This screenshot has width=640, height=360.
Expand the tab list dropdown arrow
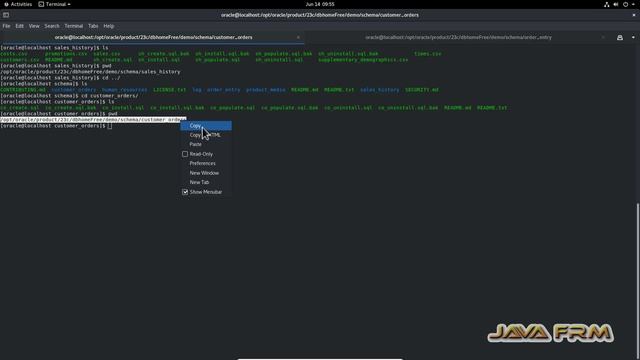[633, 38]
